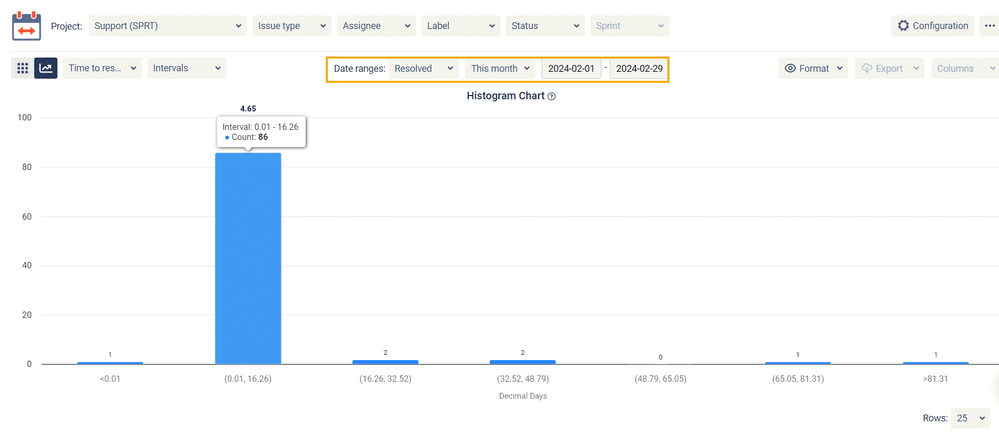Click the Interval: 0.01 - 16.26 tooltip line
This screenshot has width=999, height=433.
point(260,127)
